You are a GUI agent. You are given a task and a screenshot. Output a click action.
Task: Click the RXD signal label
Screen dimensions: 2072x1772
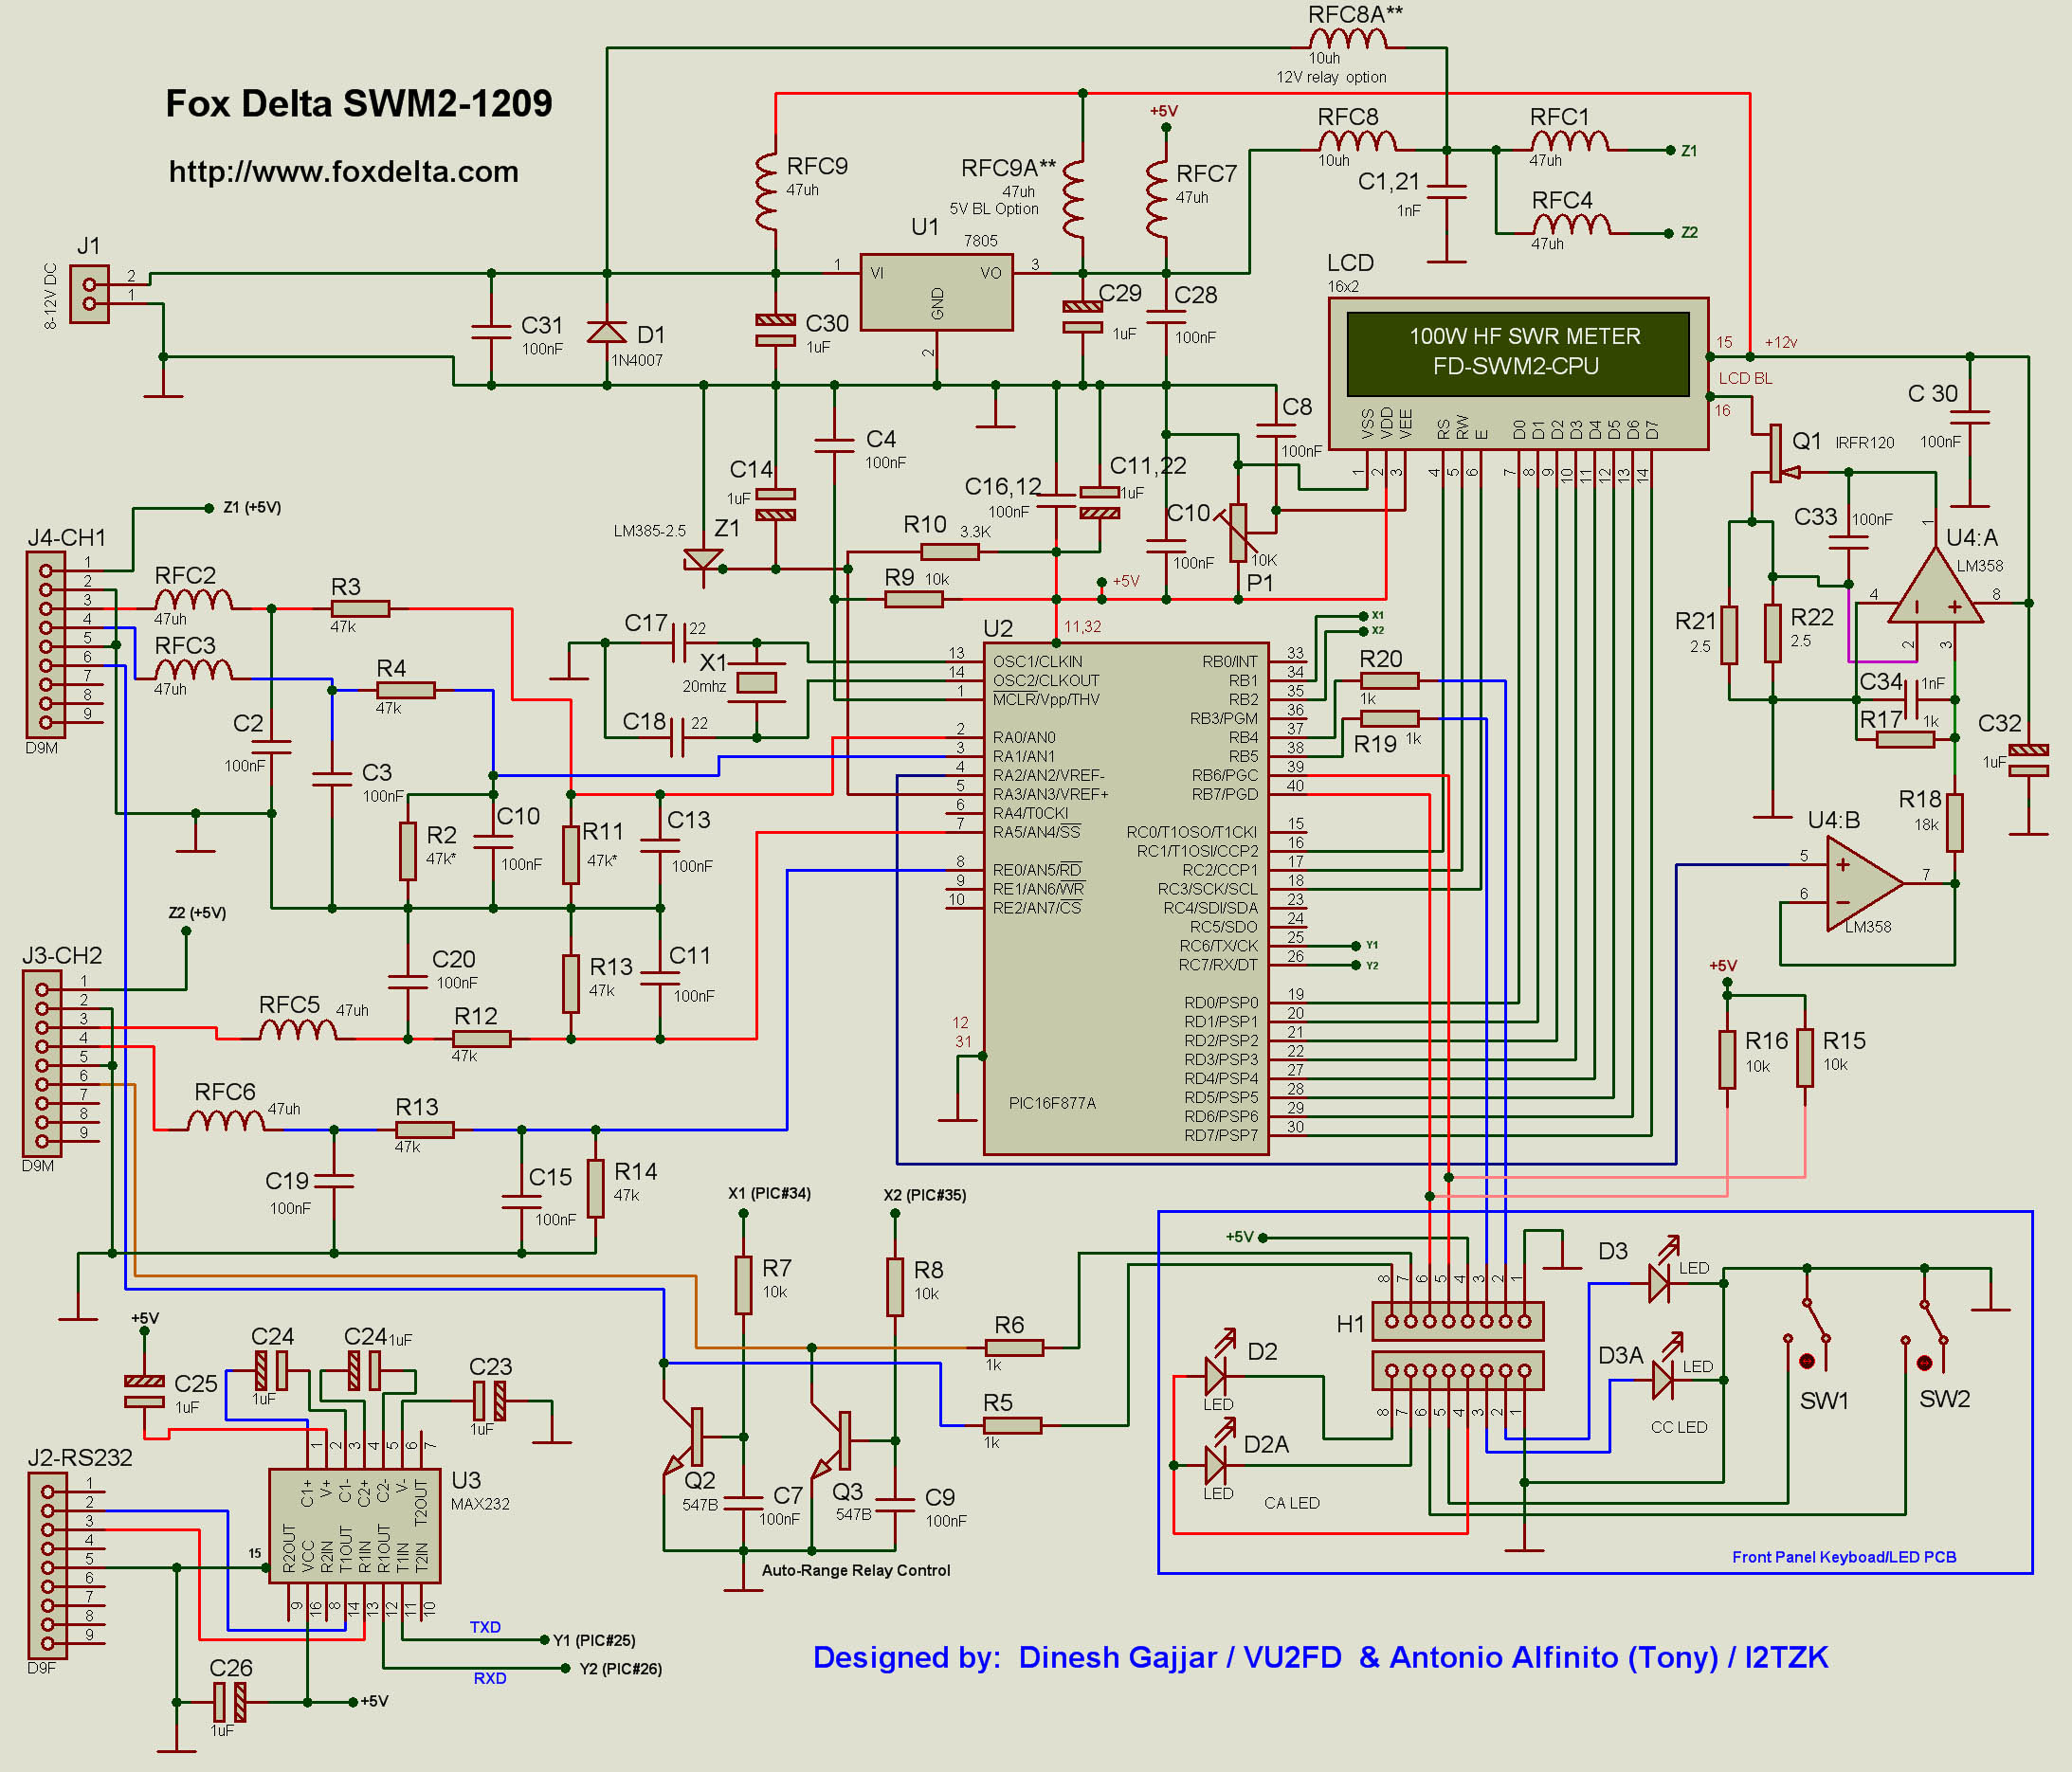(490, 1678)
